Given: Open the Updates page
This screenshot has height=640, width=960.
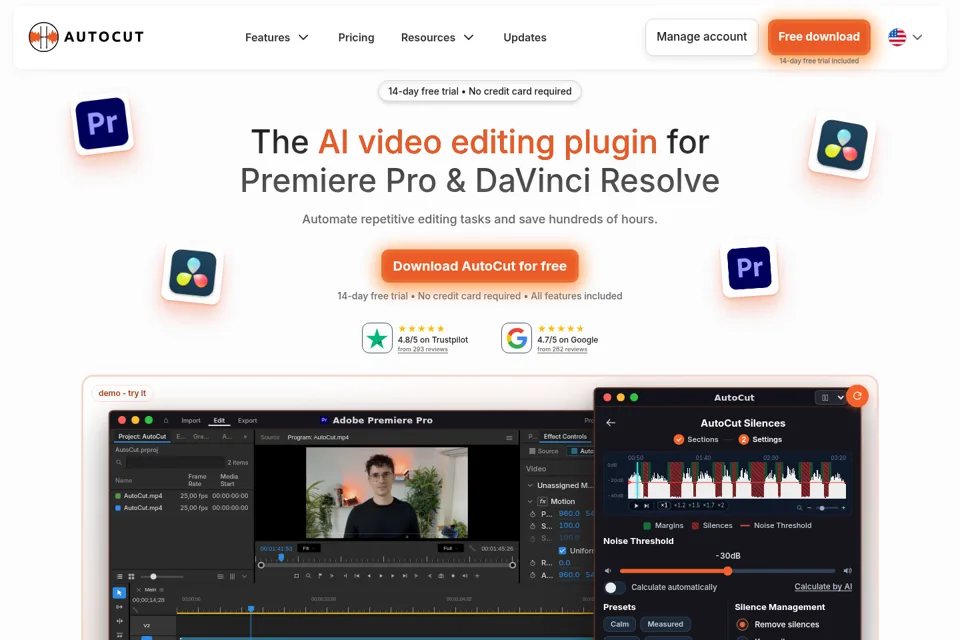Looking at the screenshot, I should tap(525, 37).
